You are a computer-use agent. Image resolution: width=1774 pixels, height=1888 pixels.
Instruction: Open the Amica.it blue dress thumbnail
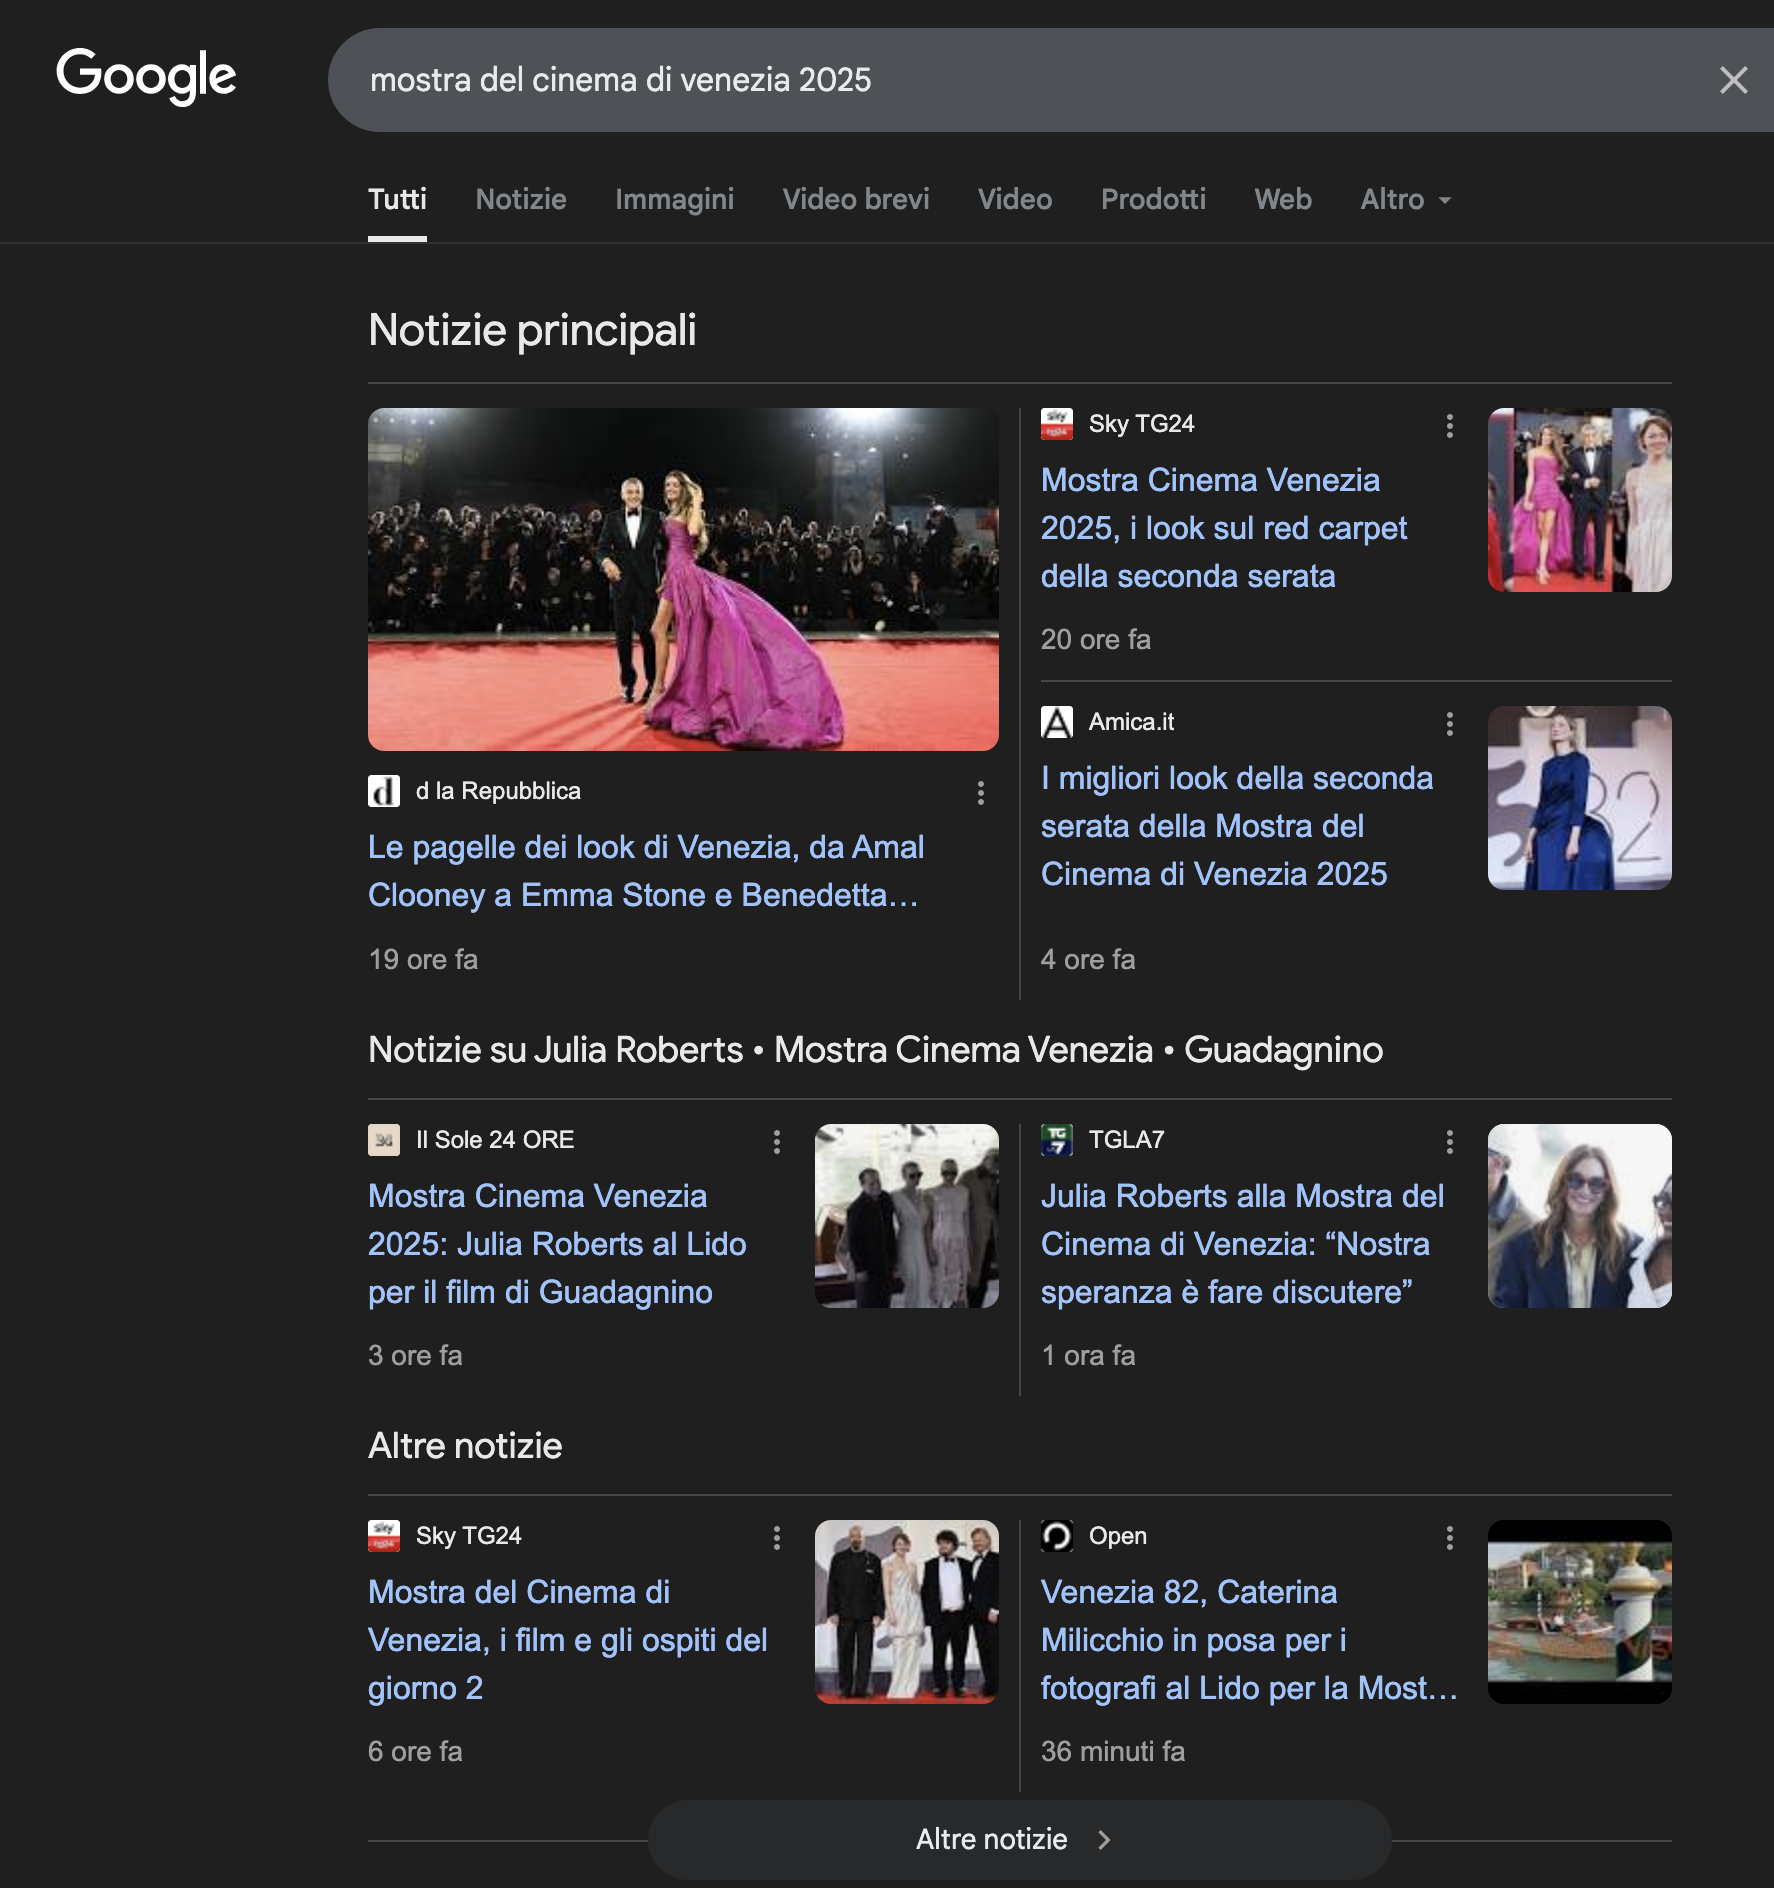point(1580,798)
